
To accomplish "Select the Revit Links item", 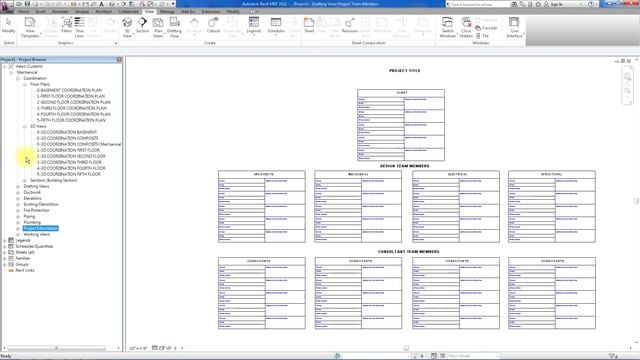I will tap(24, 270).
